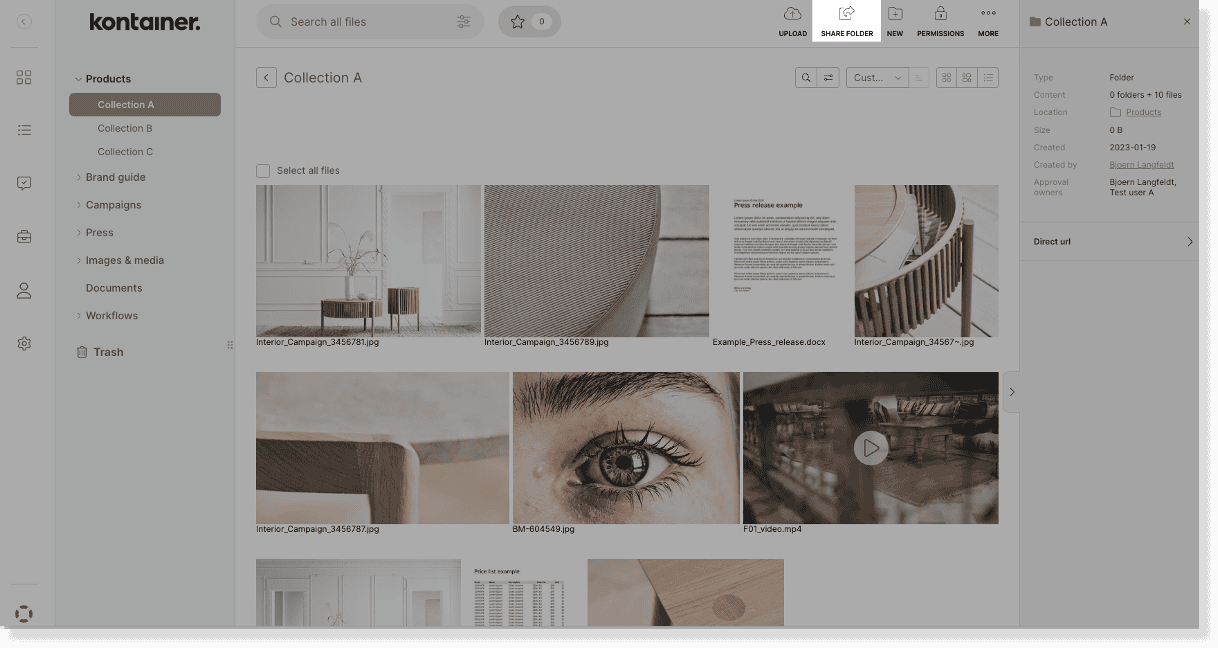Select Collection B in the sidebar
The height and width of the screenshot is (648, 1218).
click(x=124, y=128)
